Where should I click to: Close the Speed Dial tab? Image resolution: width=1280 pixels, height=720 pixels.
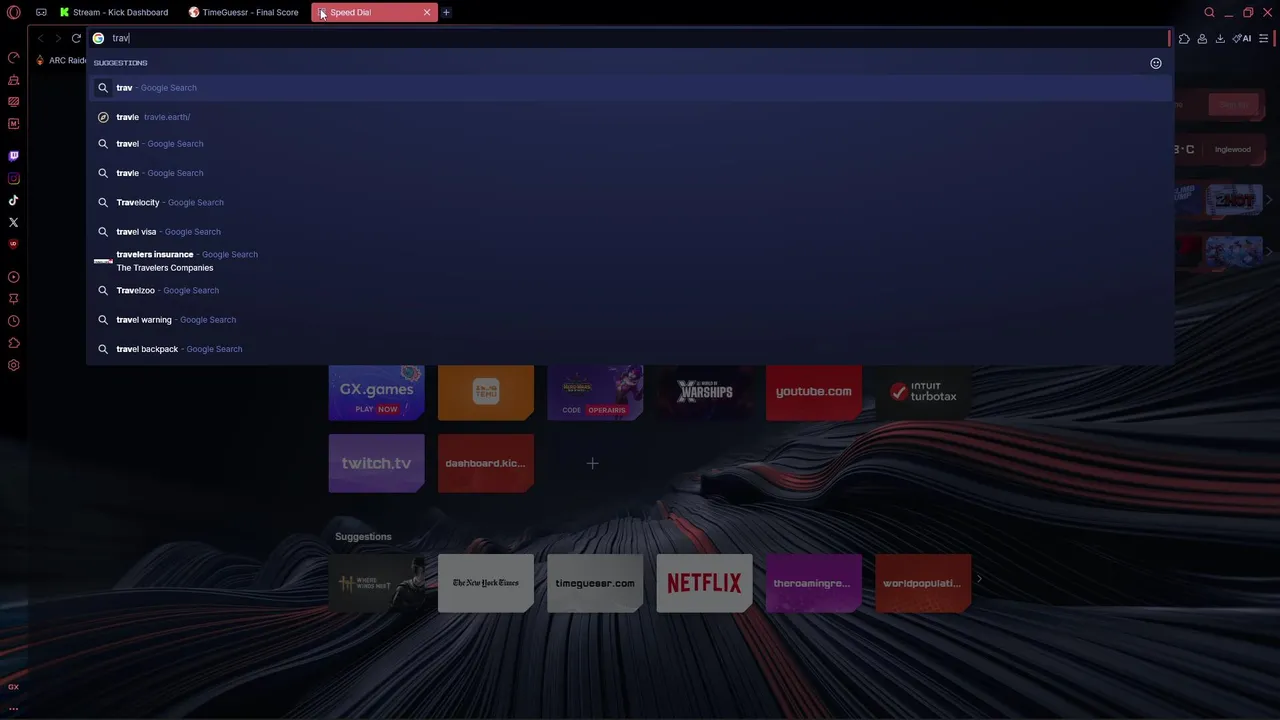[x=427, y=12]
